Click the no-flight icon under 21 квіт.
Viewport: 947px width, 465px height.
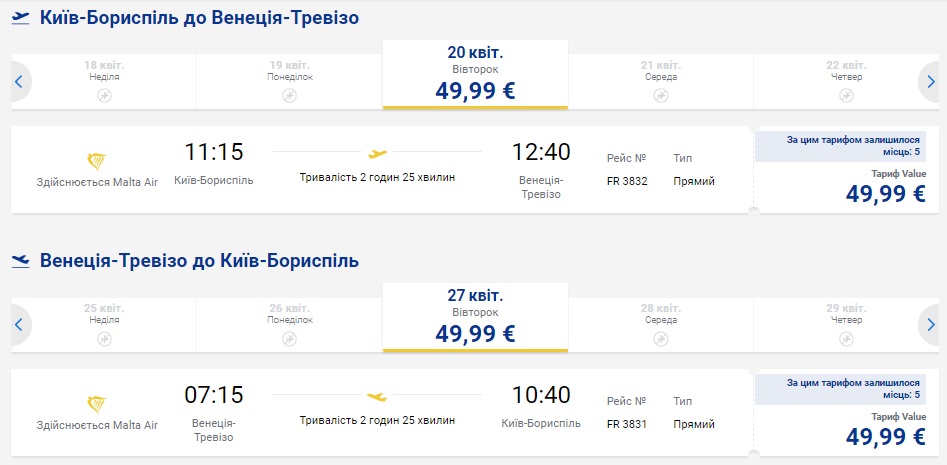pyautogui.click(x=660, y=95)
